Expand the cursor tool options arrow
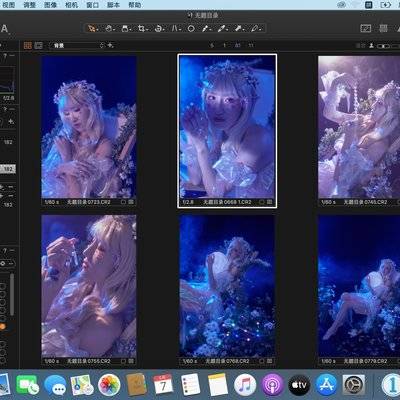 click(x=97, y=30)
